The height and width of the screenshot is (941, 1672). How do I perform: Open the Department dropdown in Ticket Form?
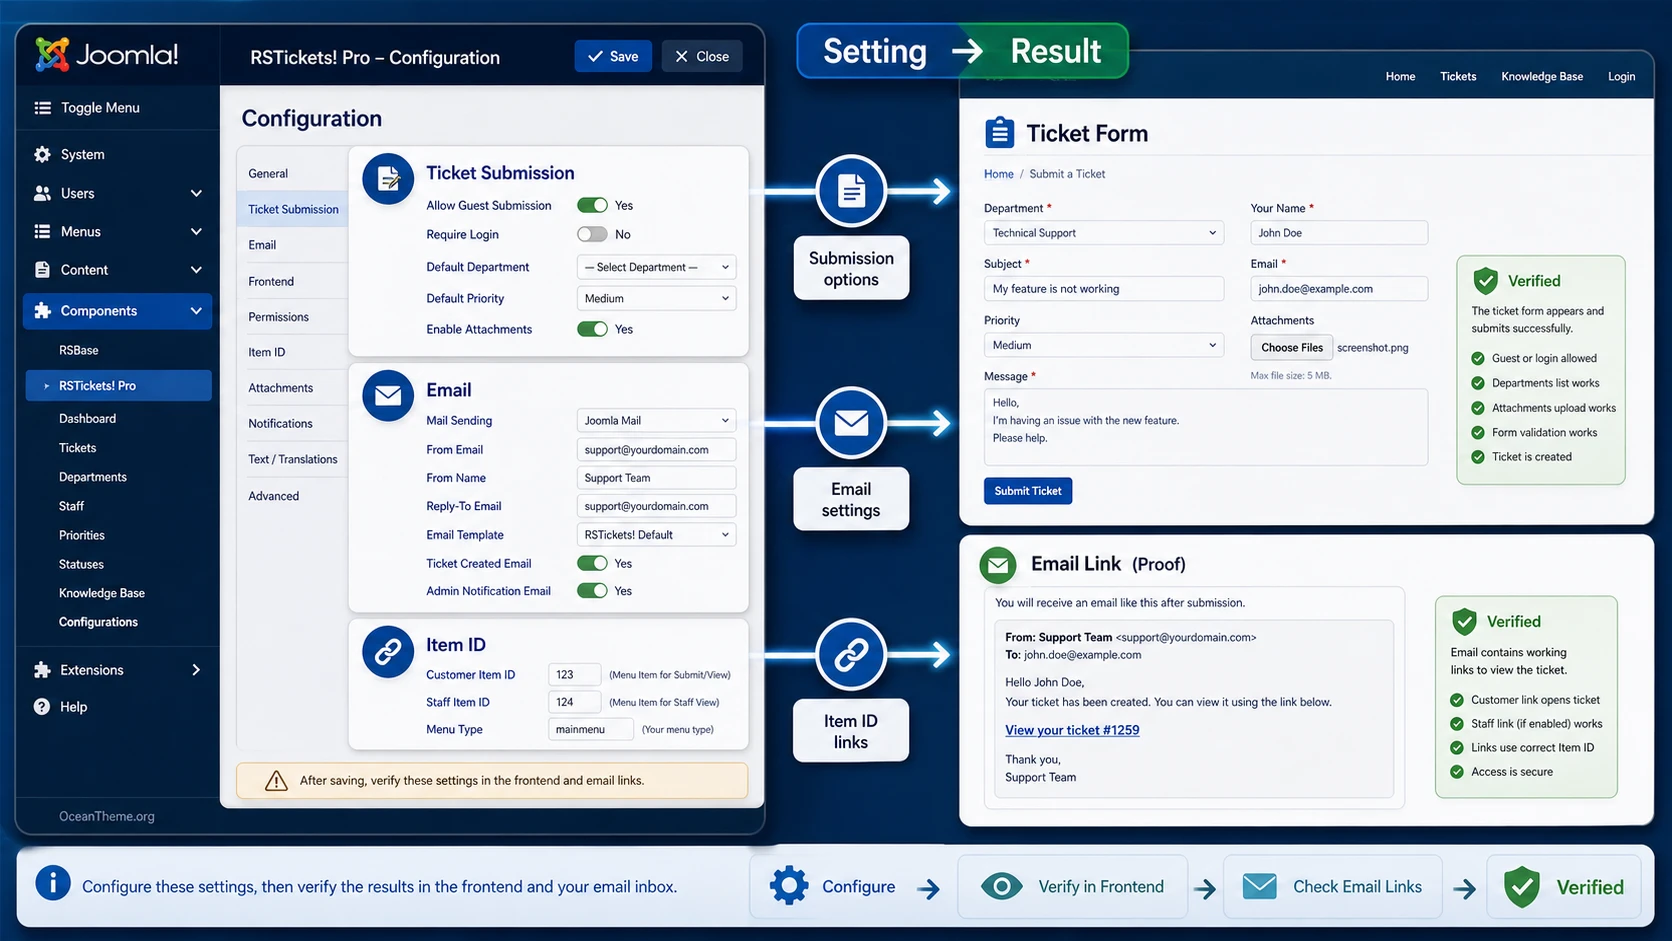[x=1104, y=233]
